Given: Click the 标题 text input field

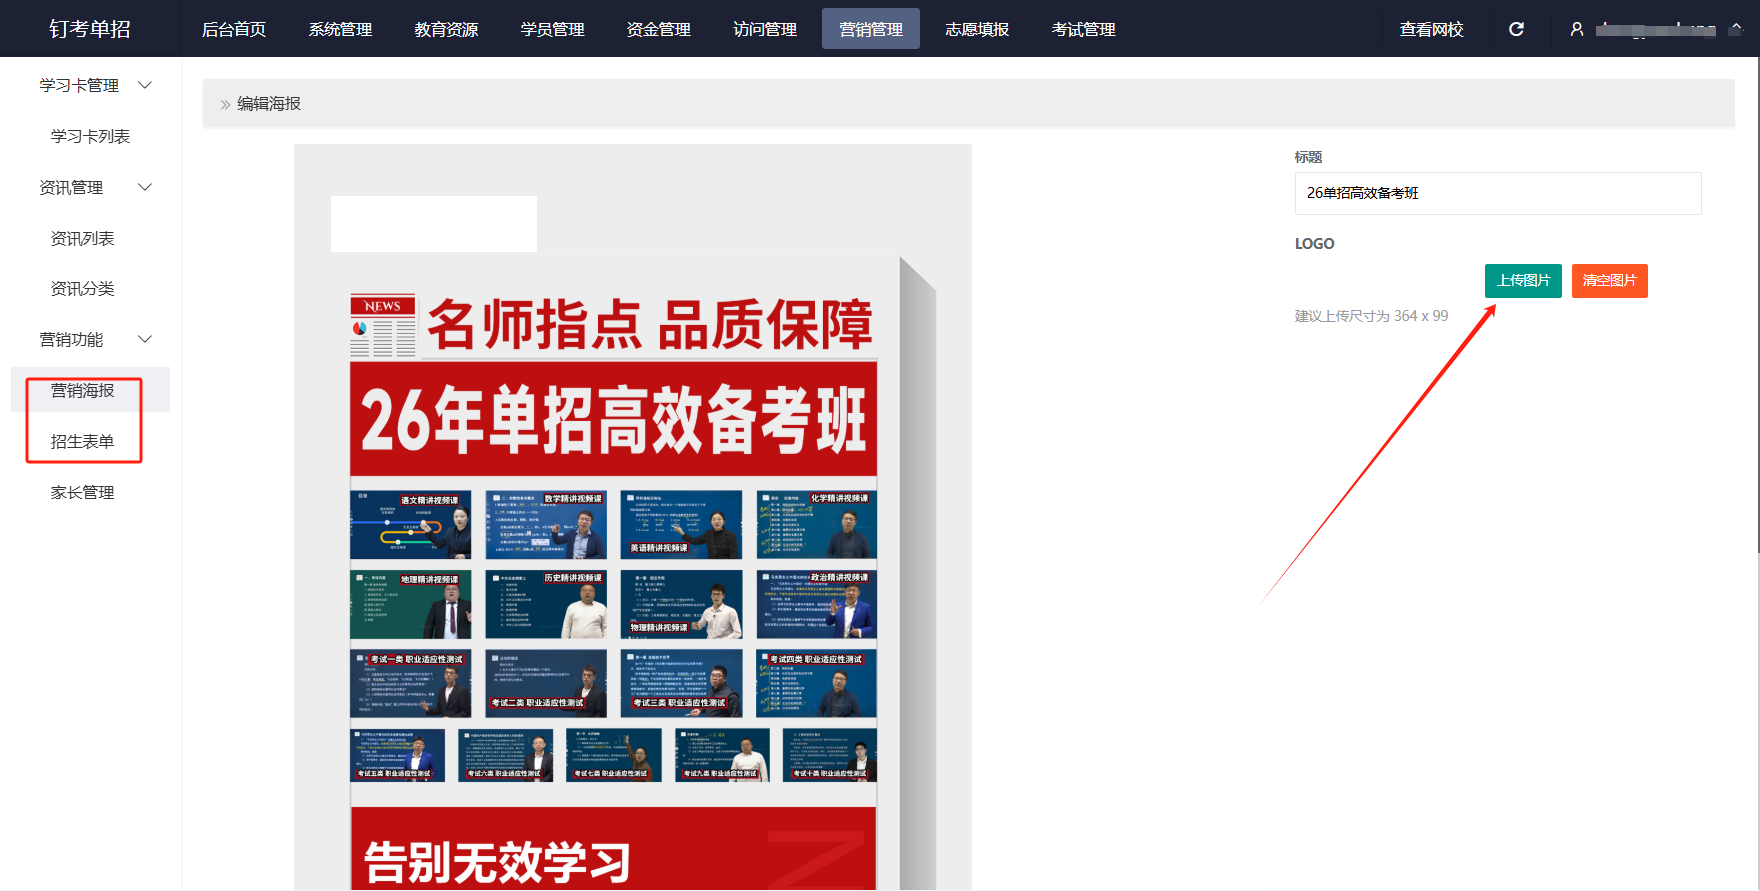Looking at the screenshot, I should (1497, 193).
